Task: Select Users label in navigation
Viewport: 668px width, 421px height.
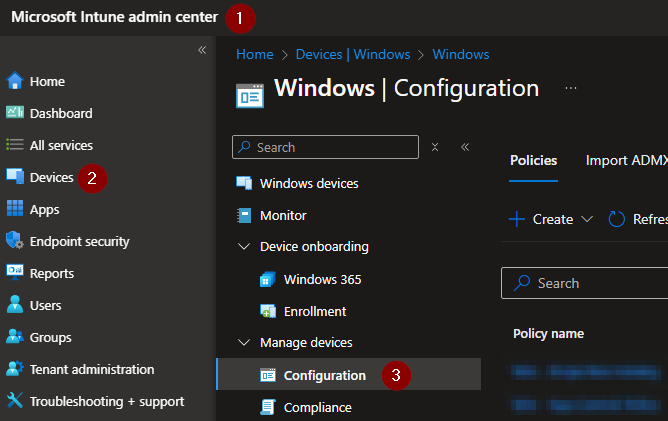Action: point(46,306)
